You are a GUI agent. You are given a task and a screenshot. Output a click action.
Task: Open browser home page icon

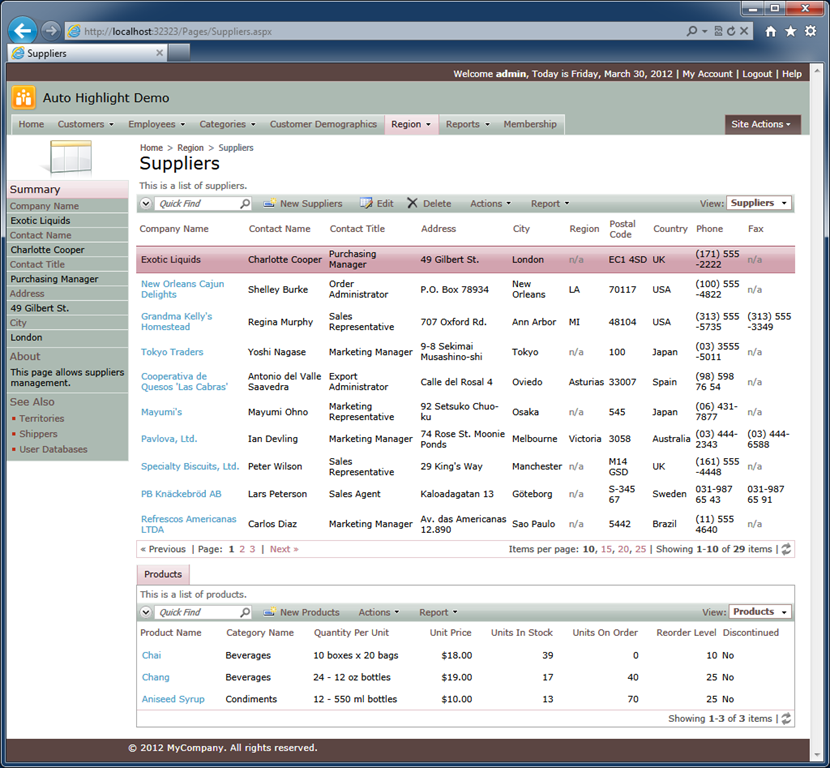tap(771, 31)
